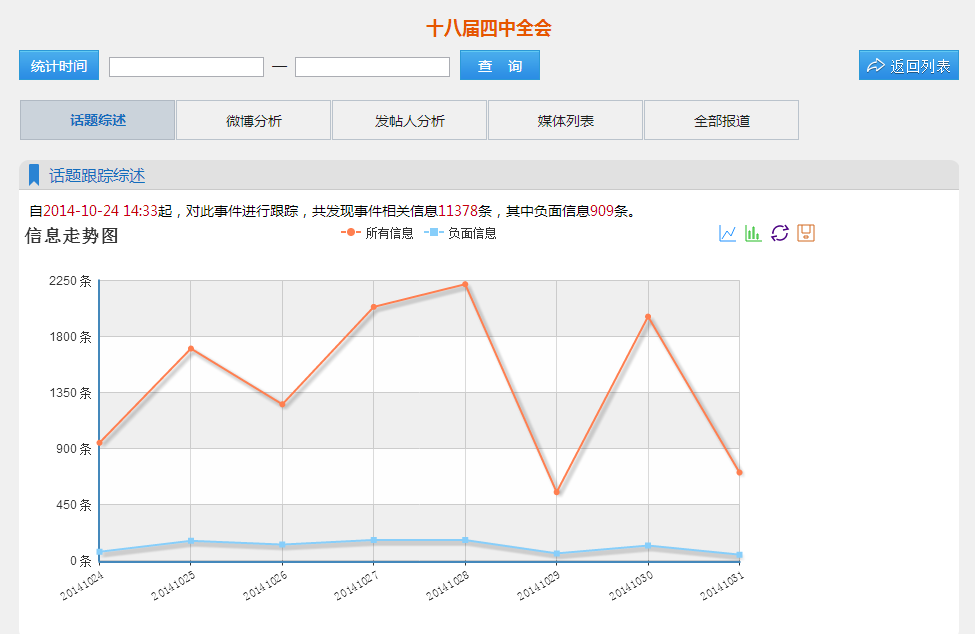Select the 媒体列表 tab
The width and height of the screenshot is (975, 634).
coord(565,120)
